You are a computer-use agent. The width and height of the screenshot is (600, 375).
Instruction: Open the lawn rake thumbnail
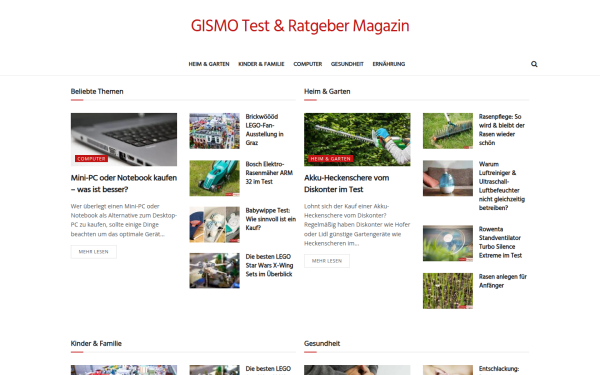click(x=448, y=131)
